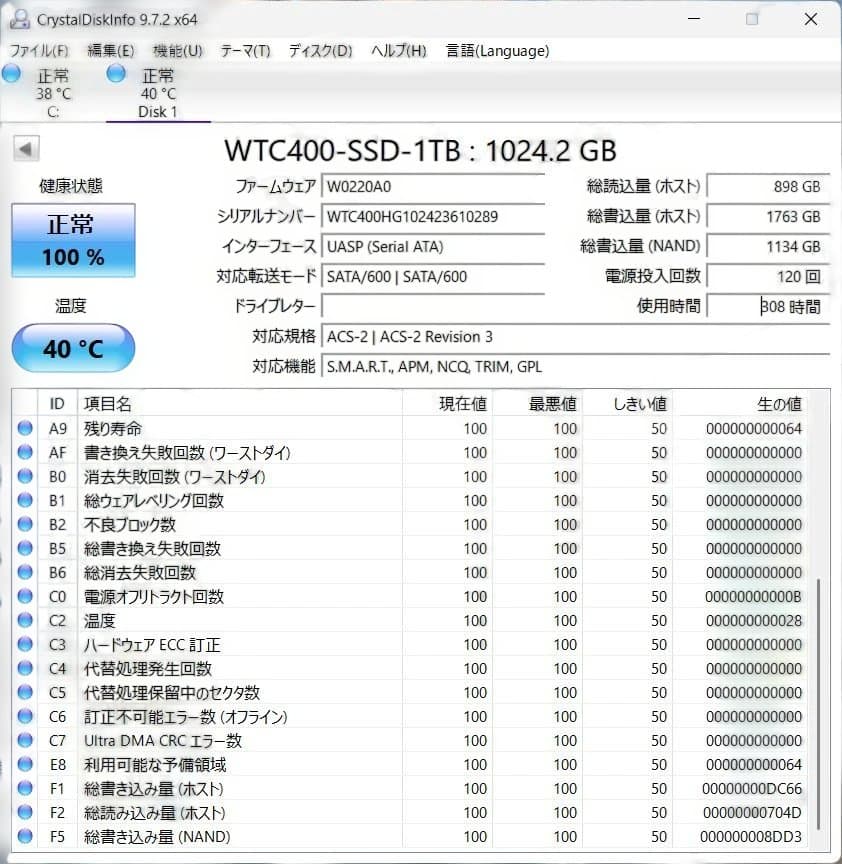Click the 現在値 column header
This screenshot has width=842, height=864.
447,403
